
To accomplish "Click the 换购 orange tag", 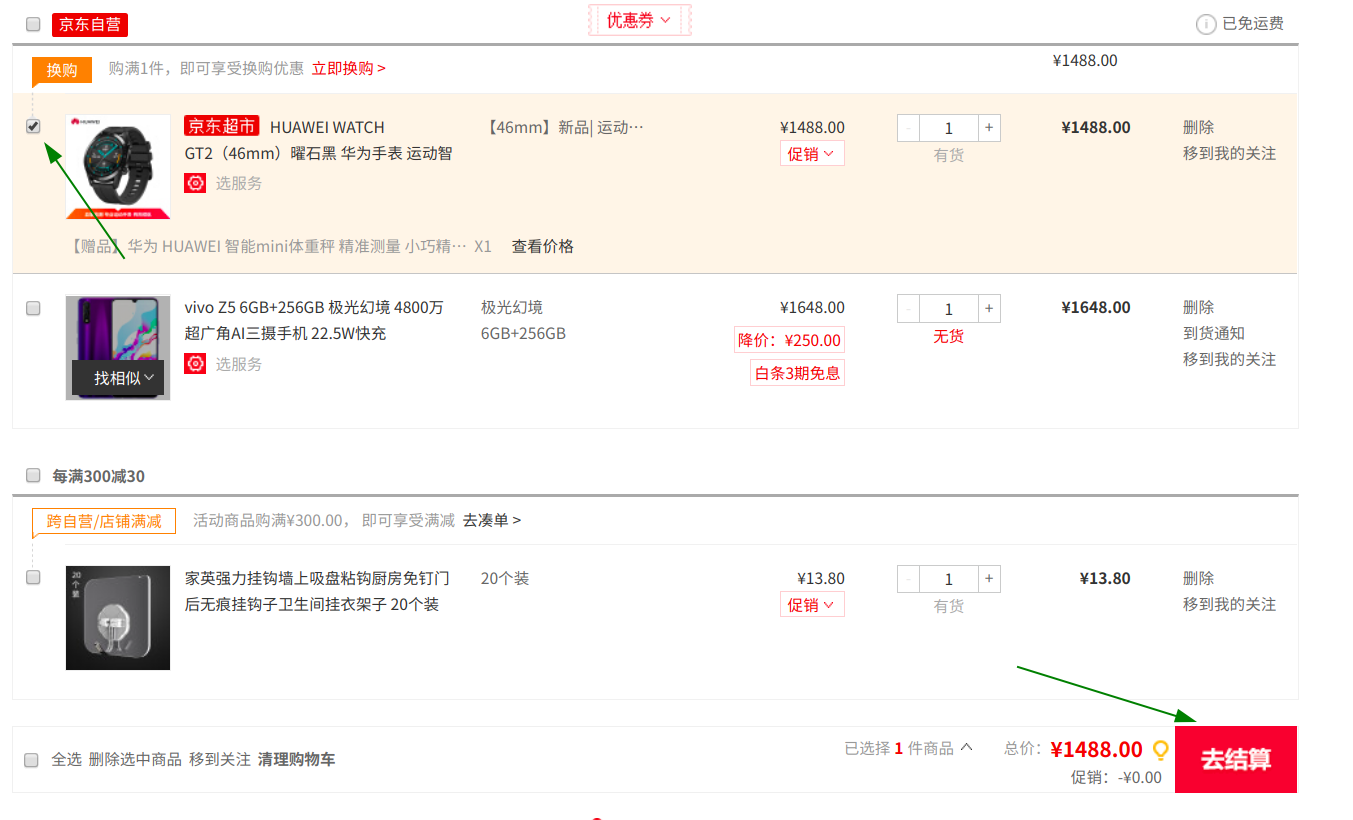I will pyautogui.click(x=62, y=70).
